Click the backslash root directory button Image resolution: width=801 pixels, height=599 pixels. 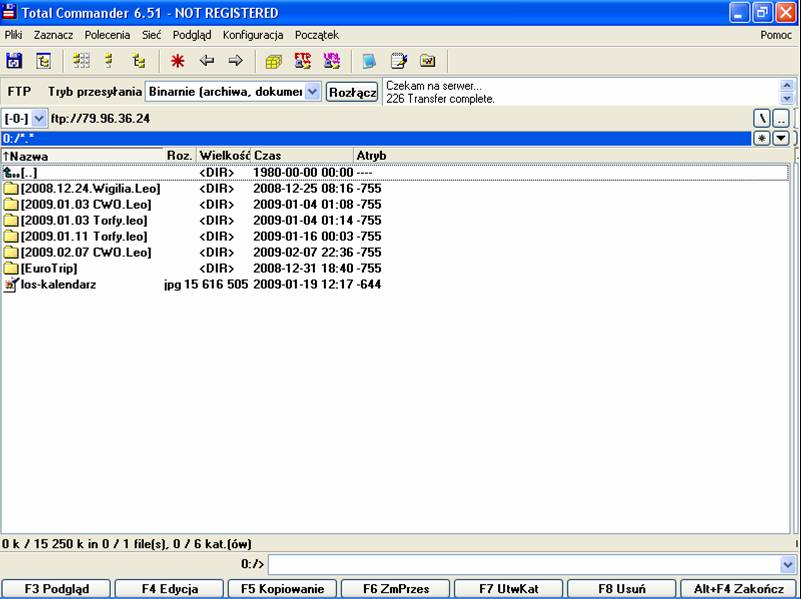pyautogui.click(x=762, y=118)
